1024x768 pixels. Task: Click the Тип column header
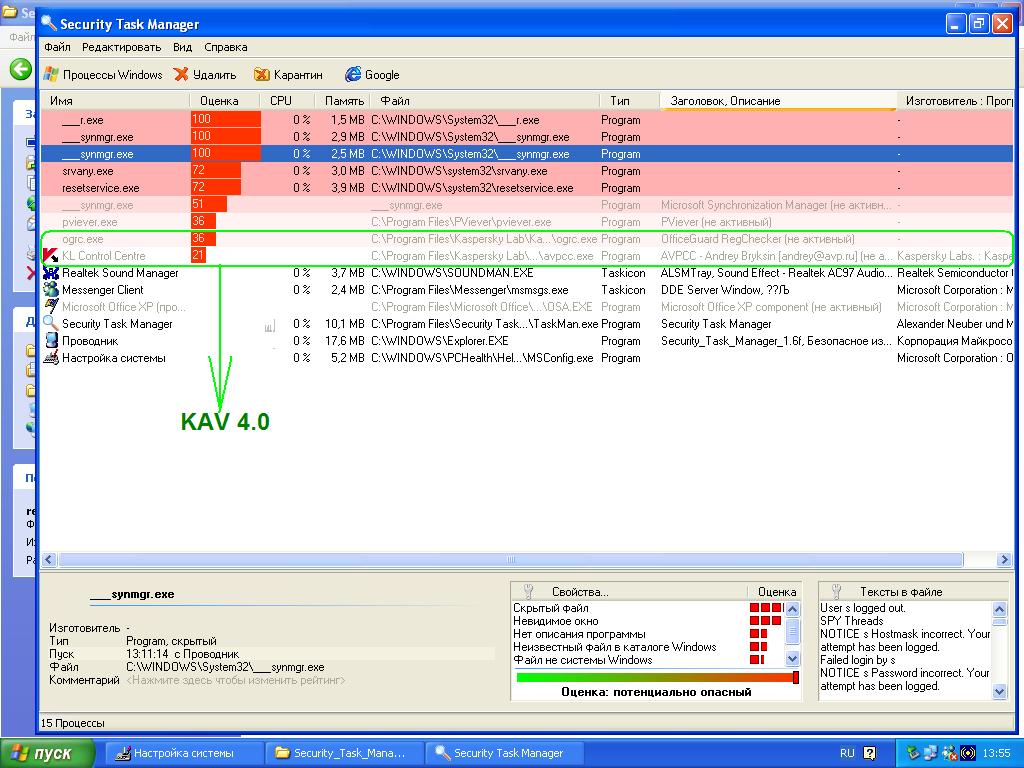(x=630, y=101)
